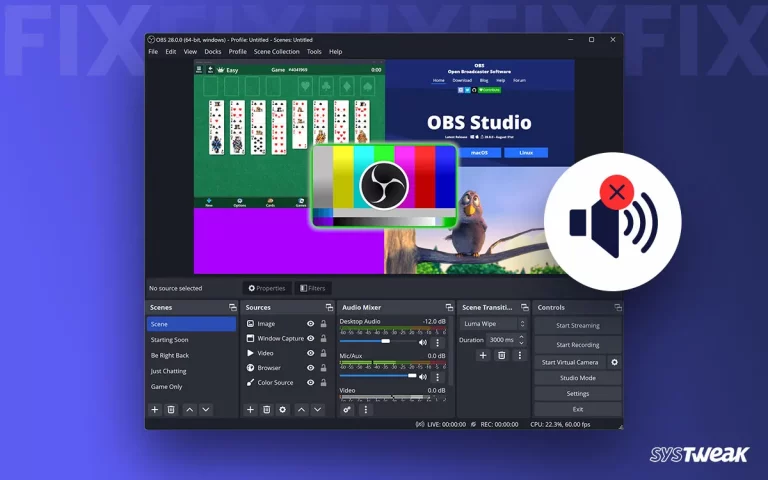Move scene down with arrow

(206, 409)
